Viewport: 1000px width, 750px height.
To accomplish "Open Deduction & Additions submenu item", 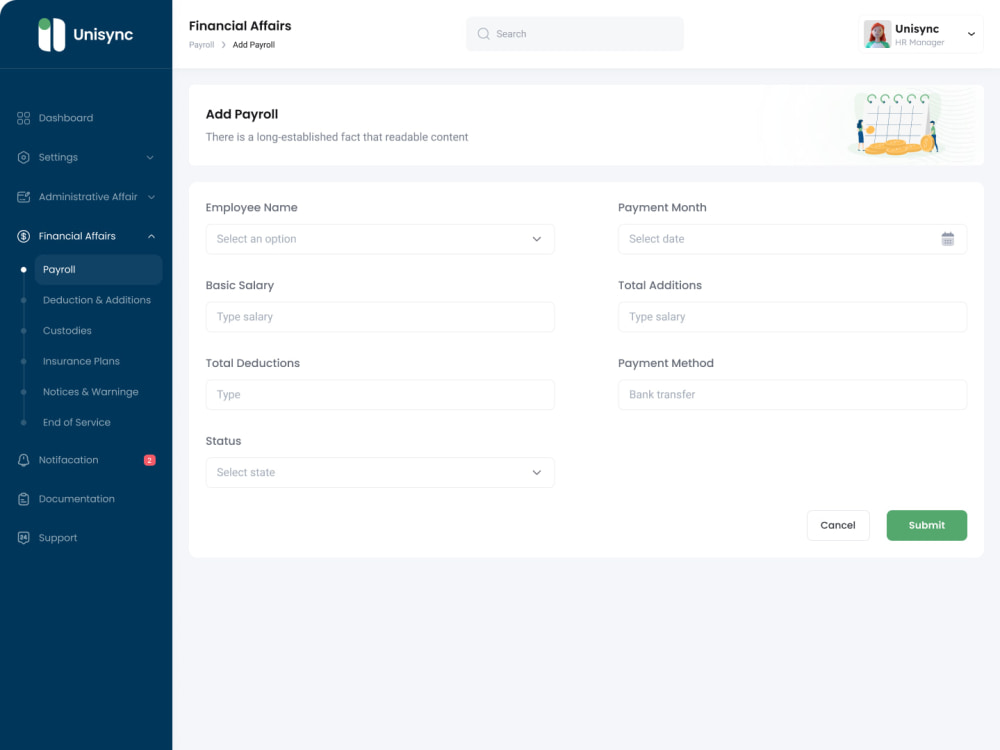I will coord(97,300).
